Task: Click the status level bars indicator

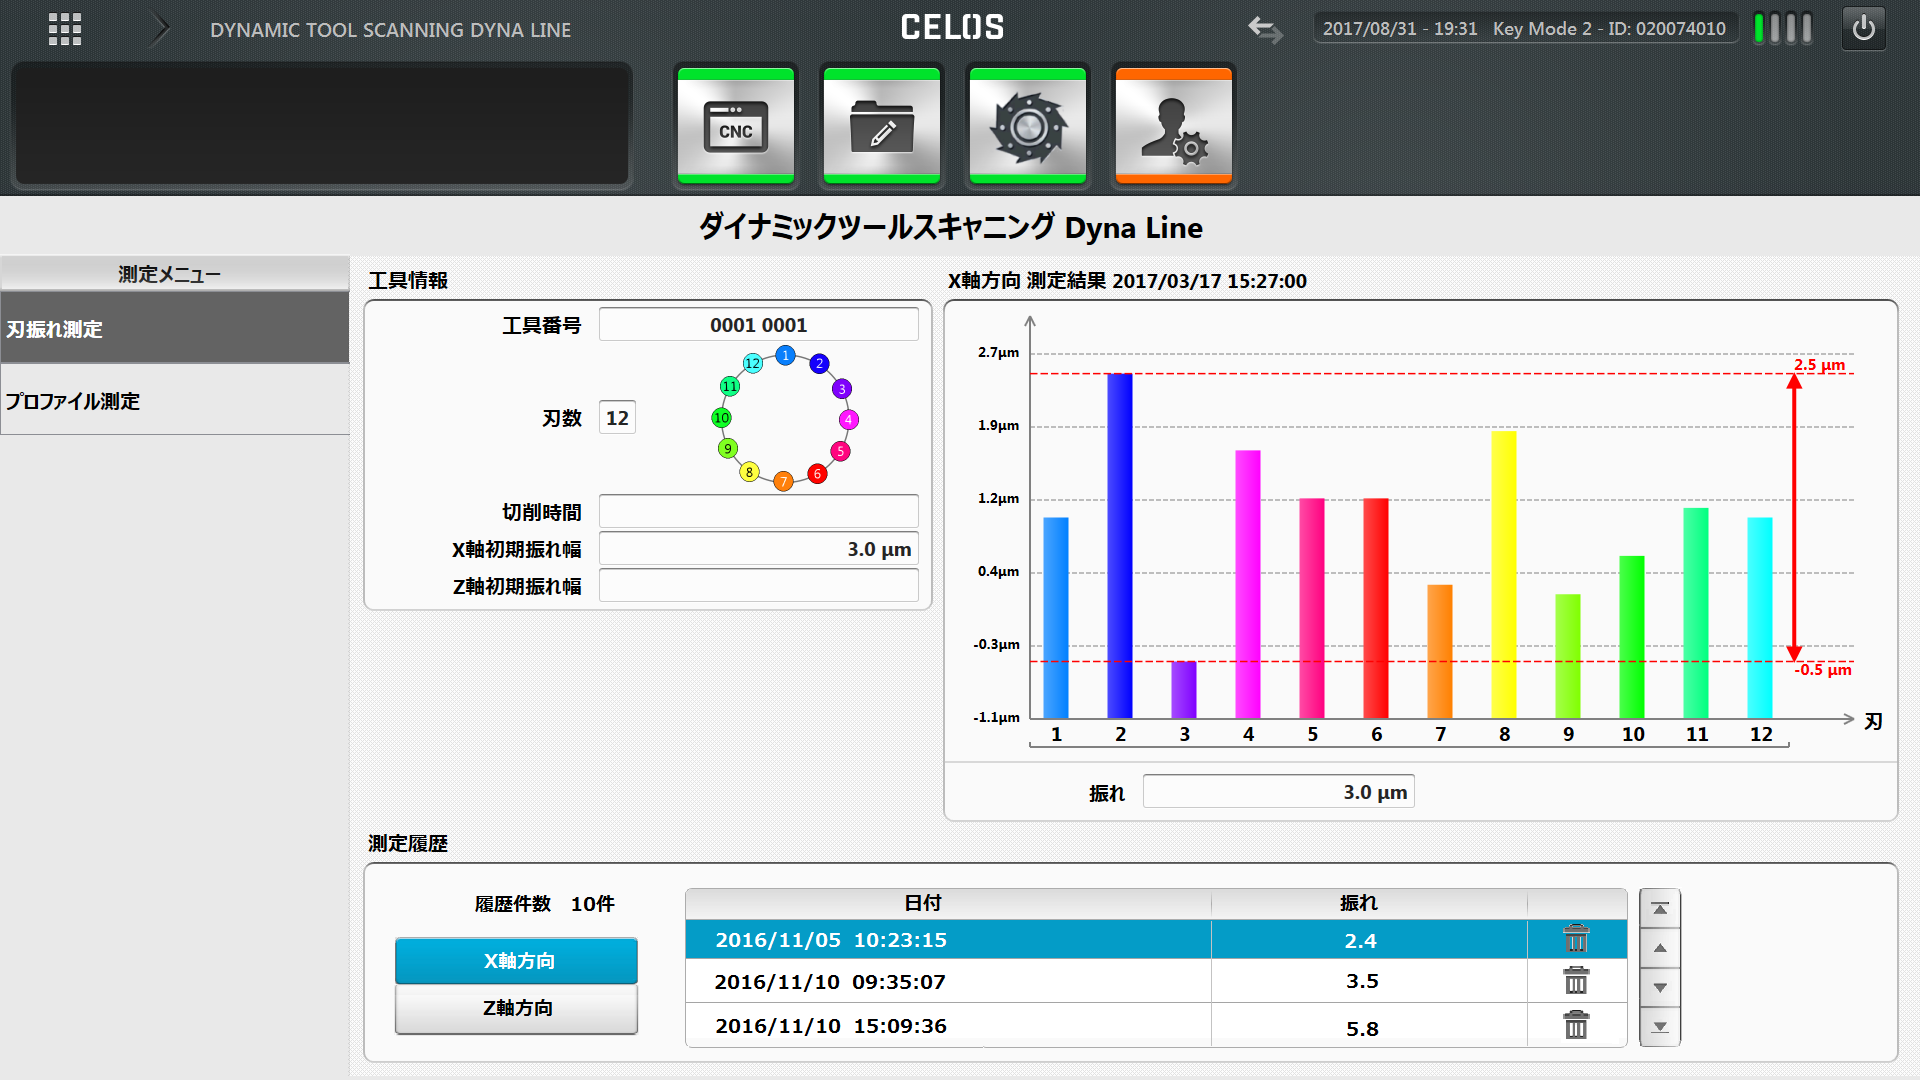Action: (x=1783, y=28)
